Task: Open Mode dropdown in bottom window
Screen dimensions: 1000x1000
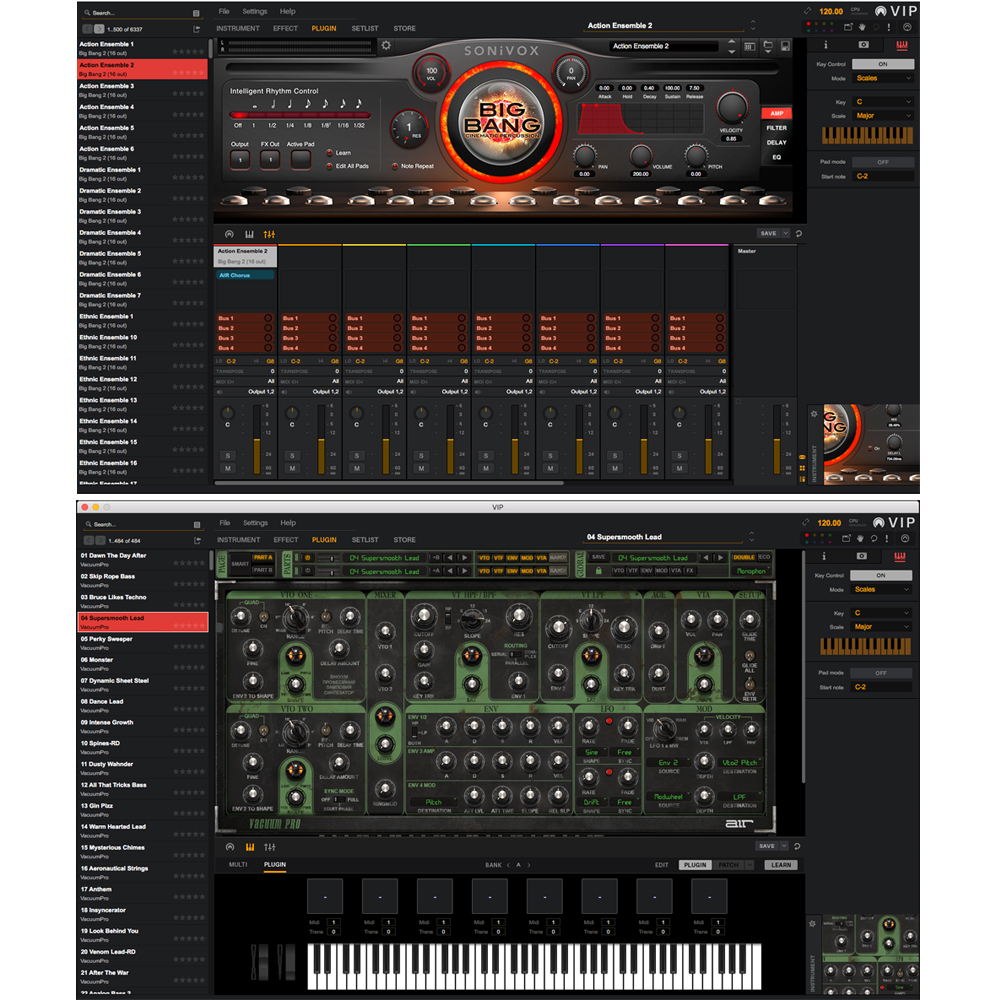Action: click(881, 589)
